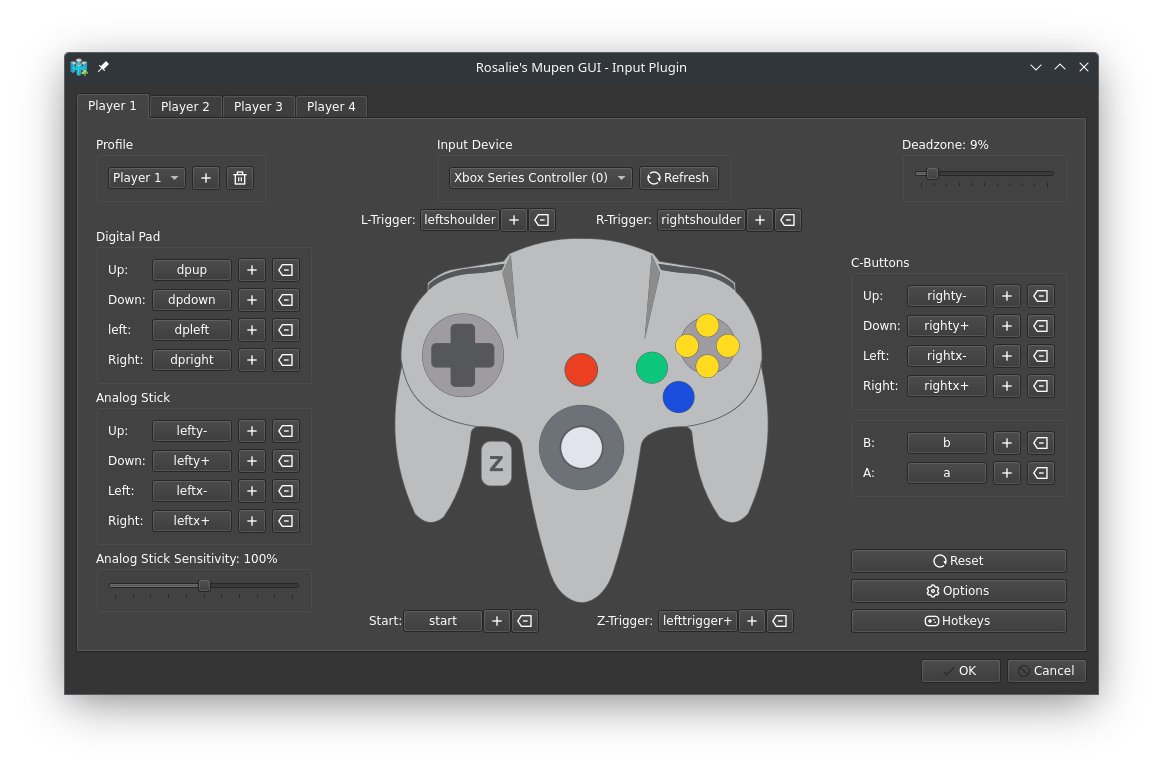Clear the C-Buttons Right mapping

coord(1041,386)
